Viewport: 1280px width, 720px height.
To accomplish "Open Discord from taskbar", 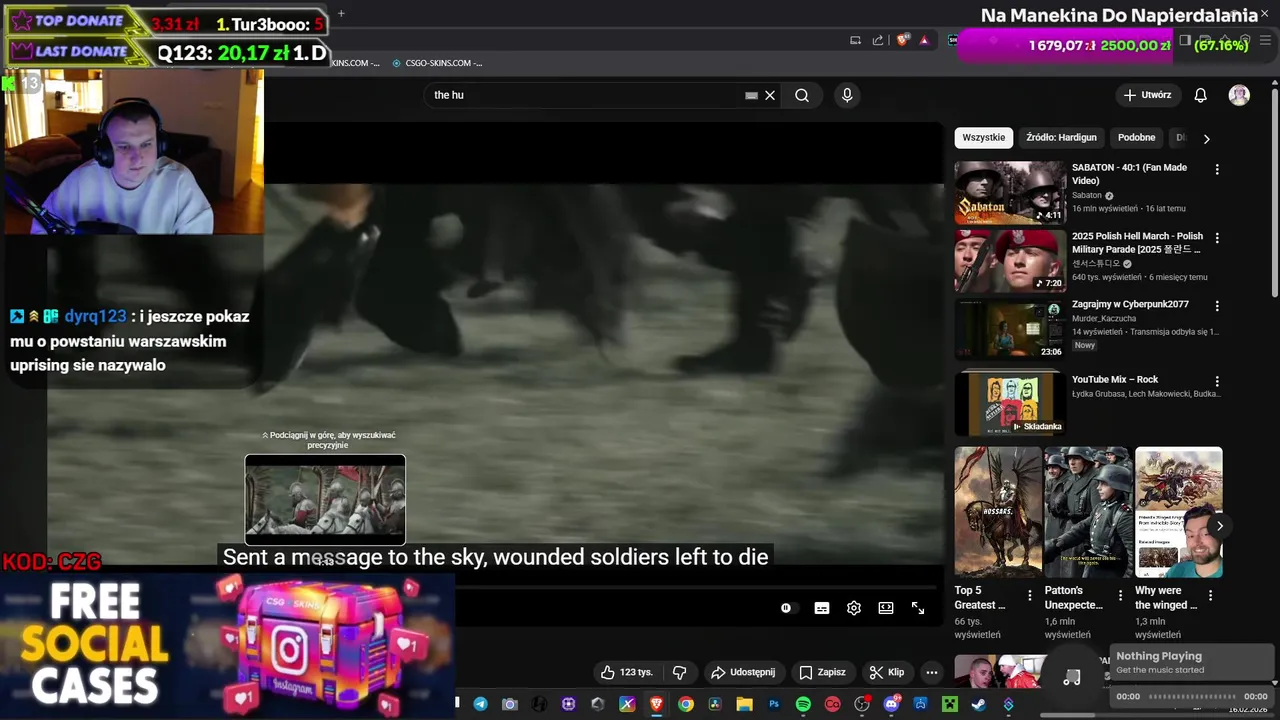I will click(x=891, y=704).
